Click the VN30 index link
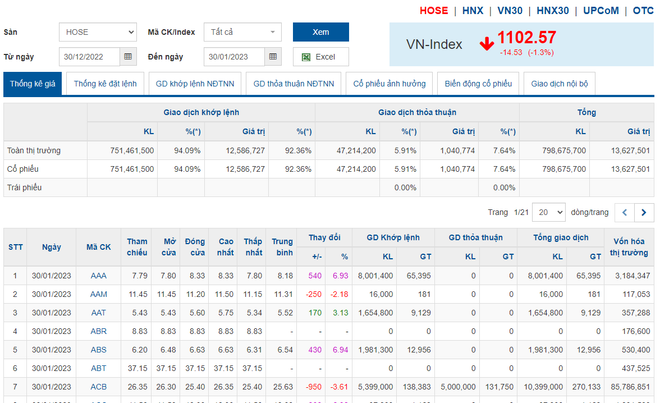 point(512,10)
